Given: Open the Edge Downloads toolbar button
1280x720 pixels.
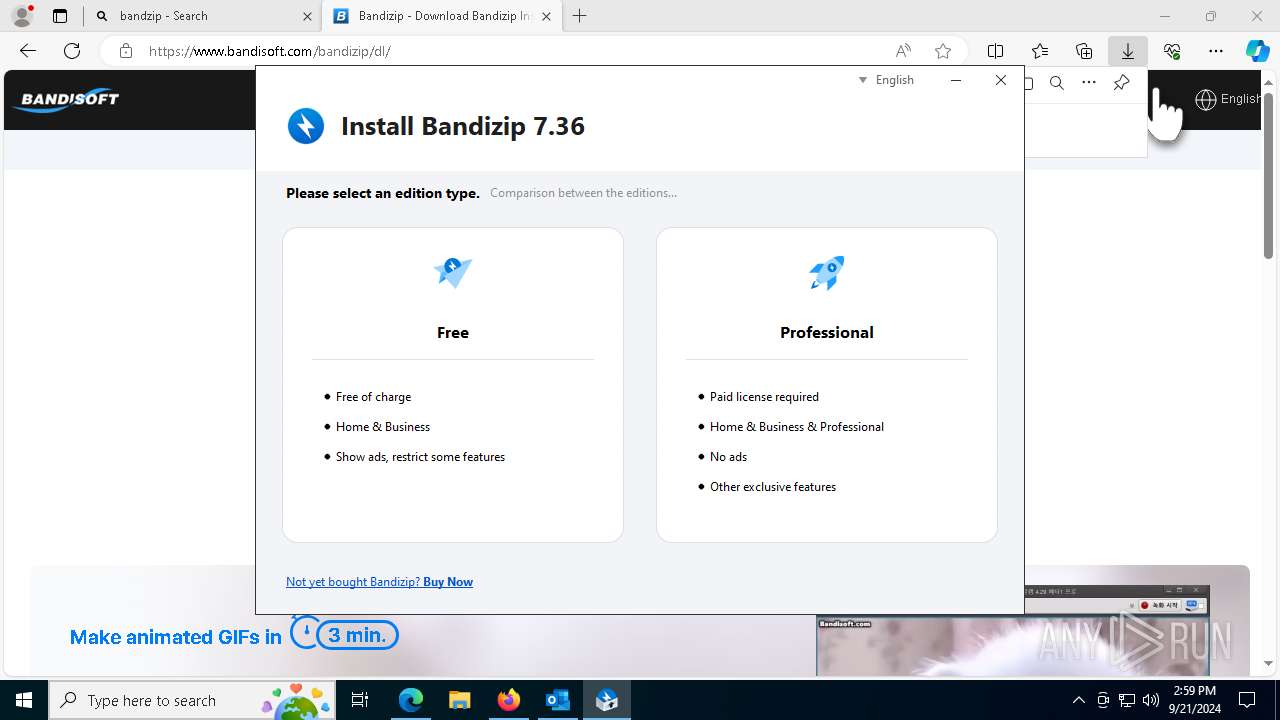Looking at the screenshot, I should (1128, 51).
